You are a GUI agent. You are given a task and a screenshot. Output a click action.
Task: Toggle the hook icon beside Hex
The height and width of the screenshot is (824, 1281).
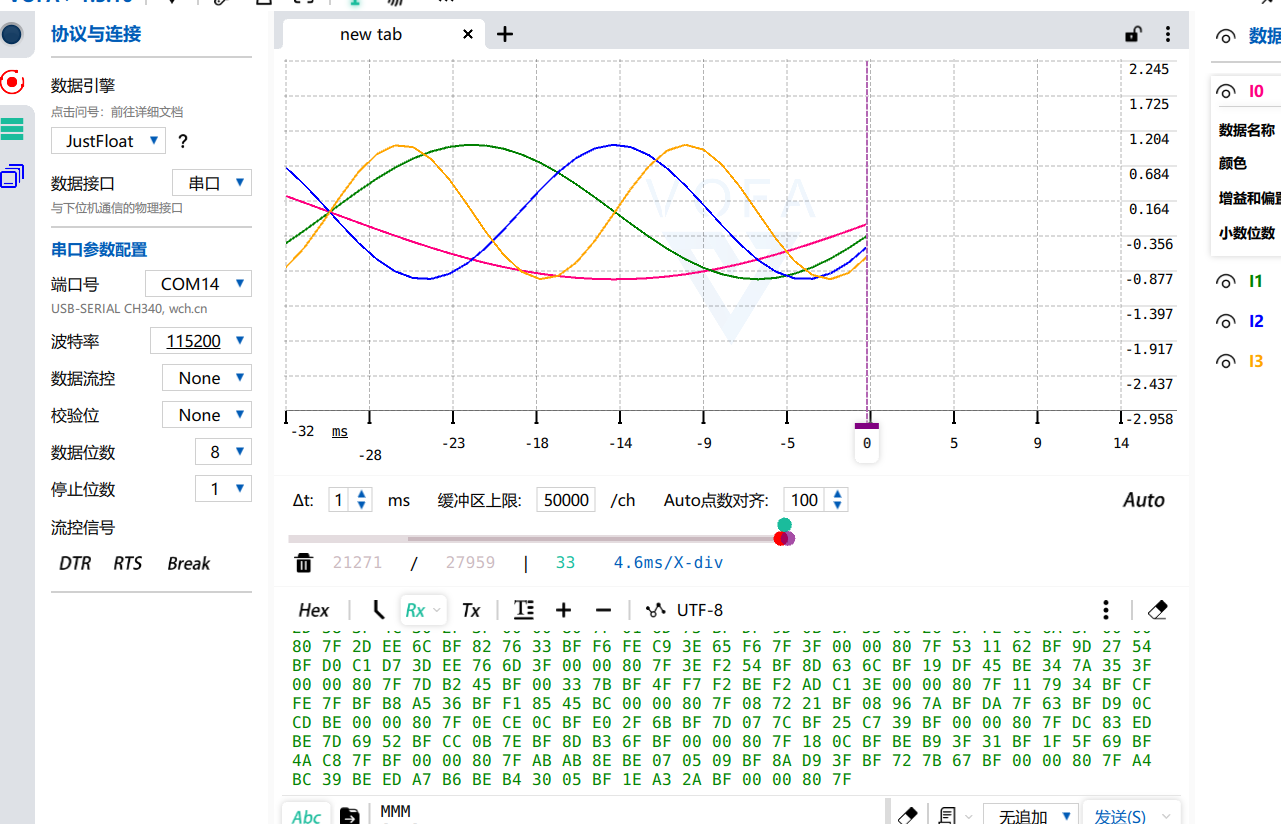[x=378, y=610]
